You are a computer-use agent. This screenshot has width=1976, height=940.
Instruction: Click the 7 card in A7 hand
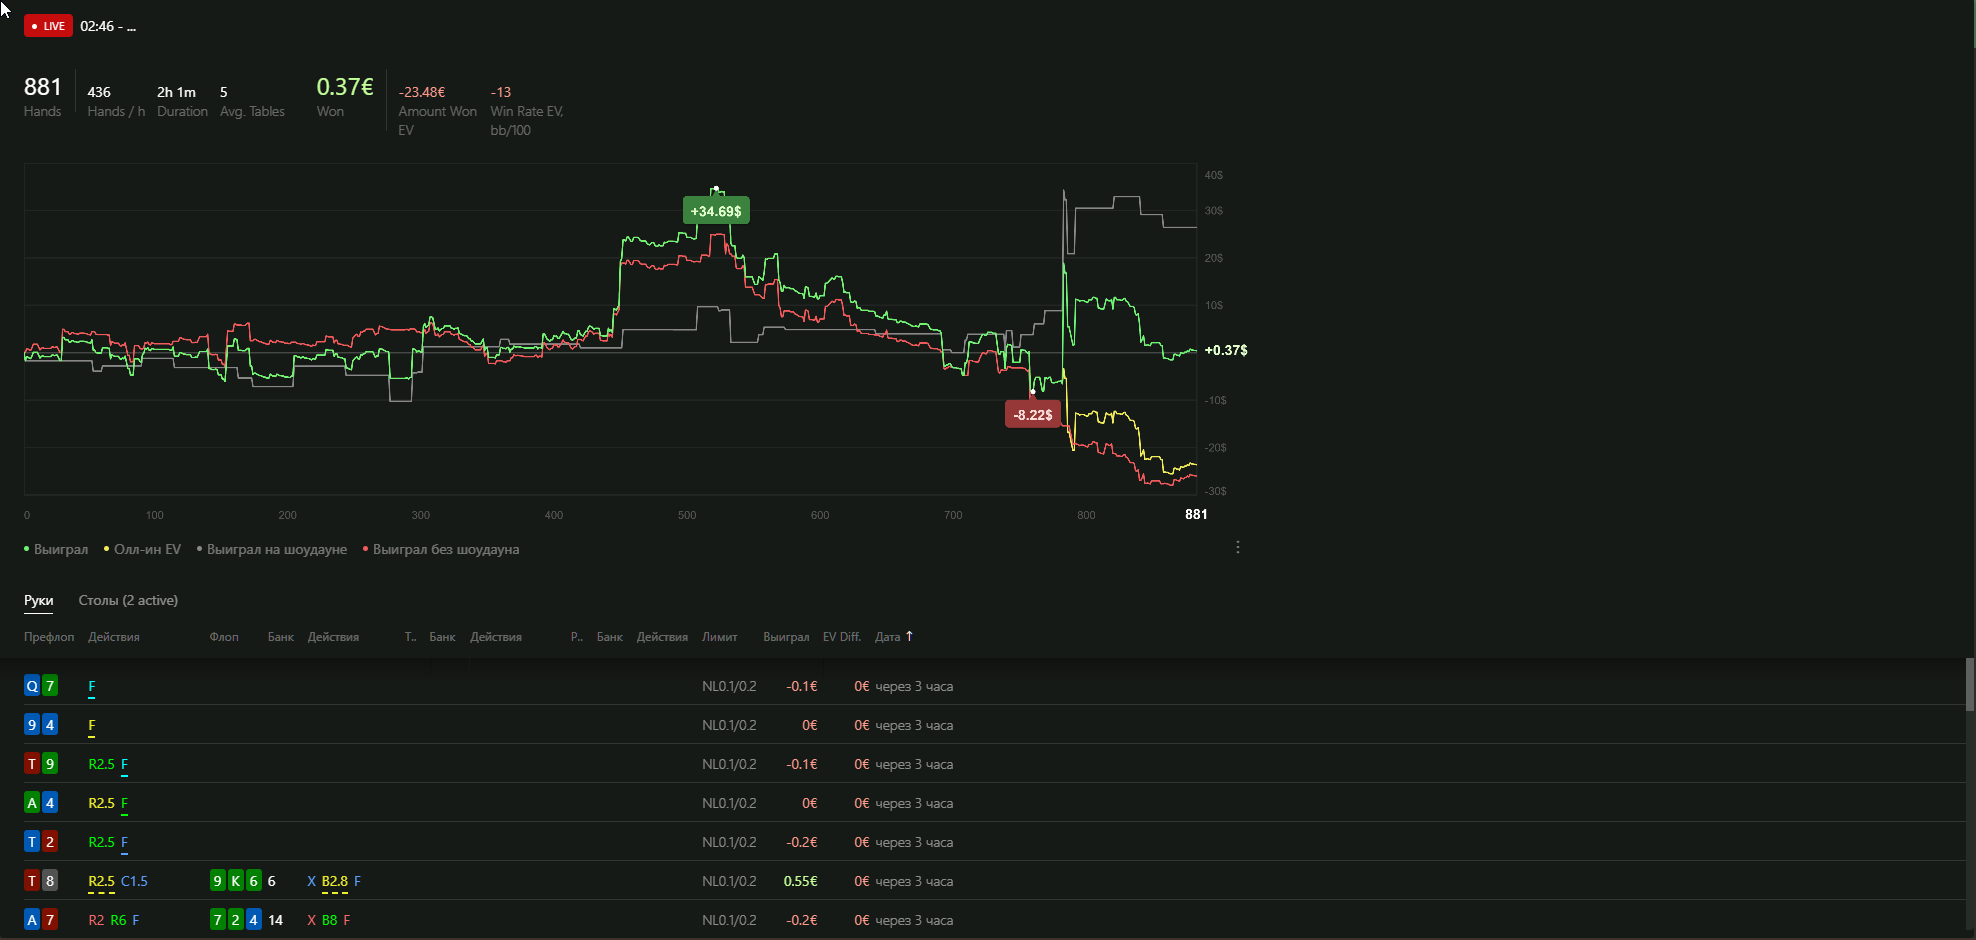coord(50,920)
